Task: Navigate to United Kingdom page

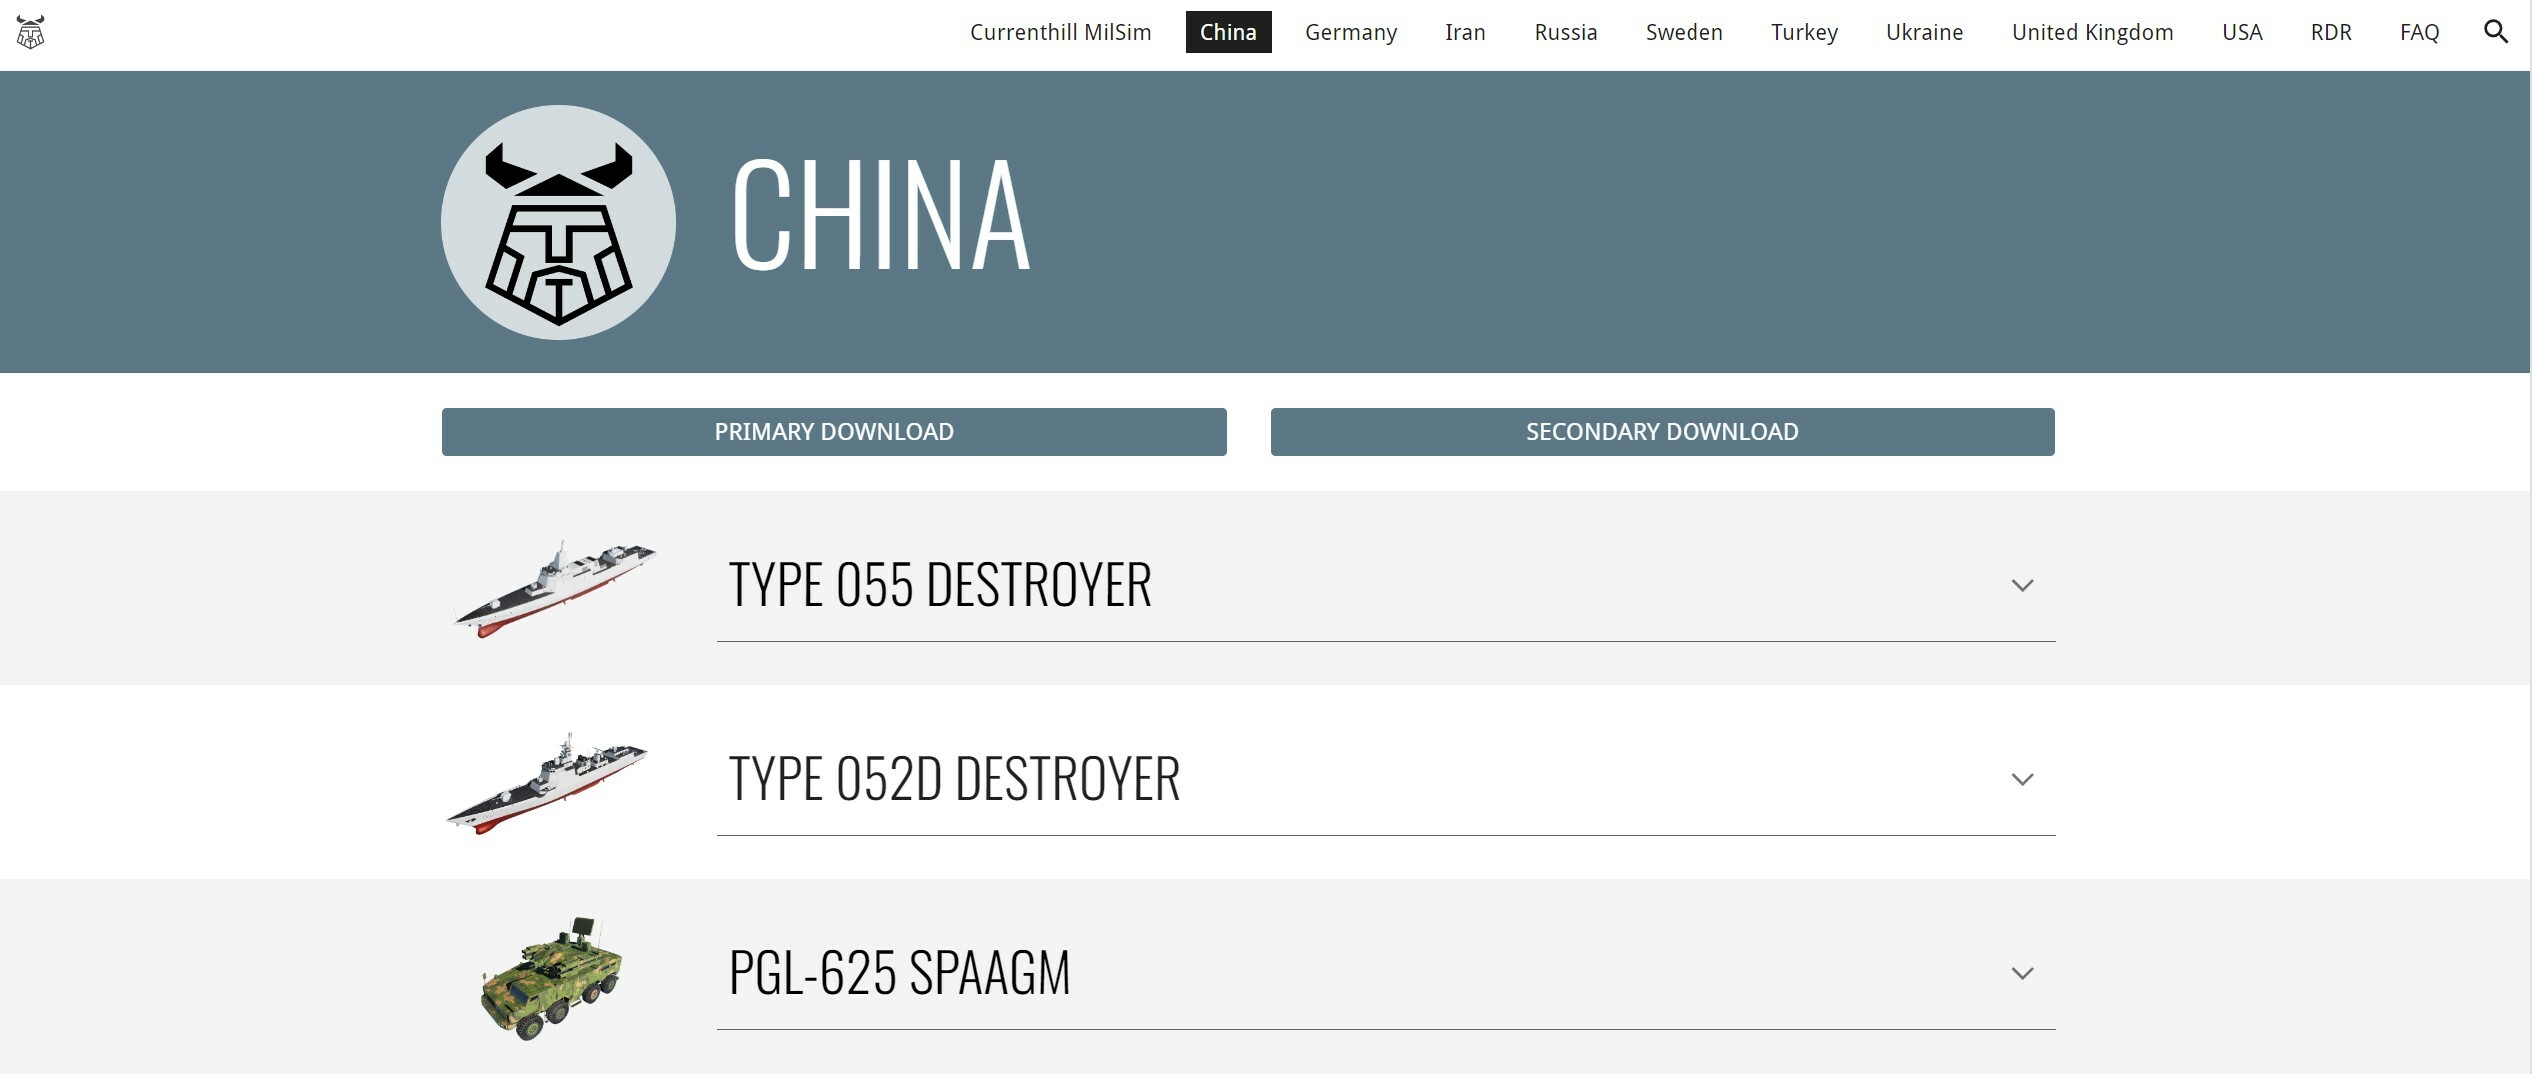Action: 2092,32
